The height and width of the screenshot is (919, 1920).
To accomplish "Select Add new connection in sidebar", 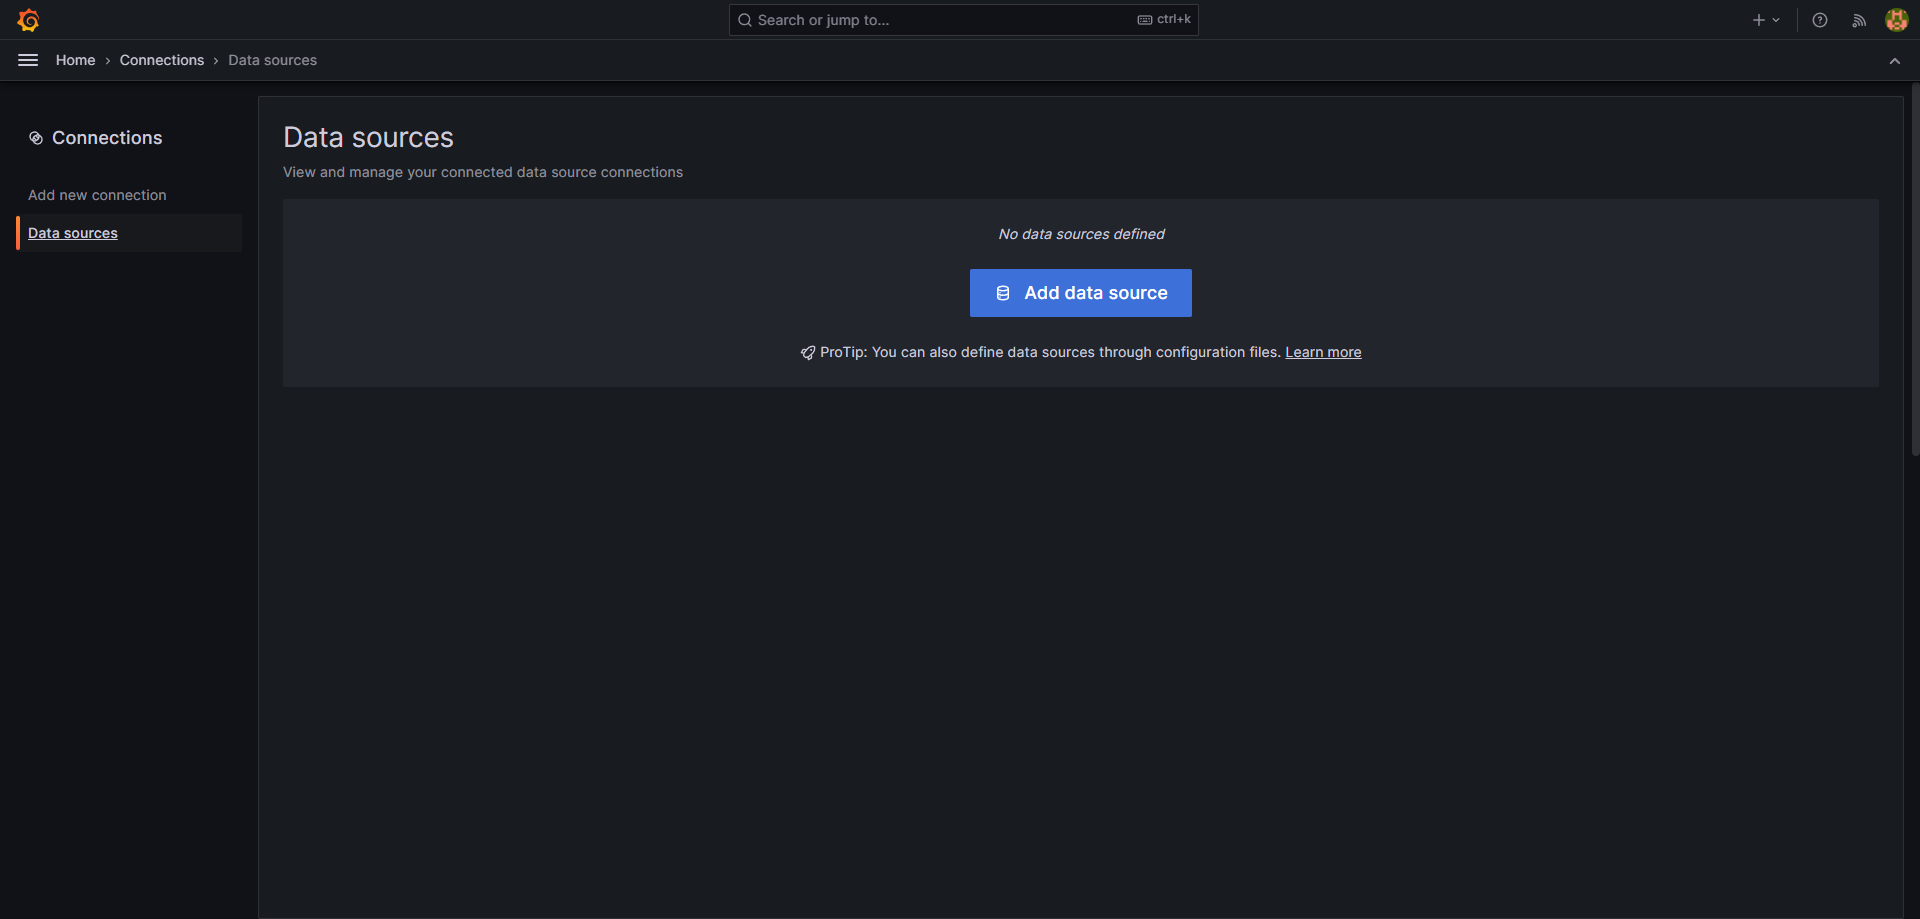I will pos(97,195).
